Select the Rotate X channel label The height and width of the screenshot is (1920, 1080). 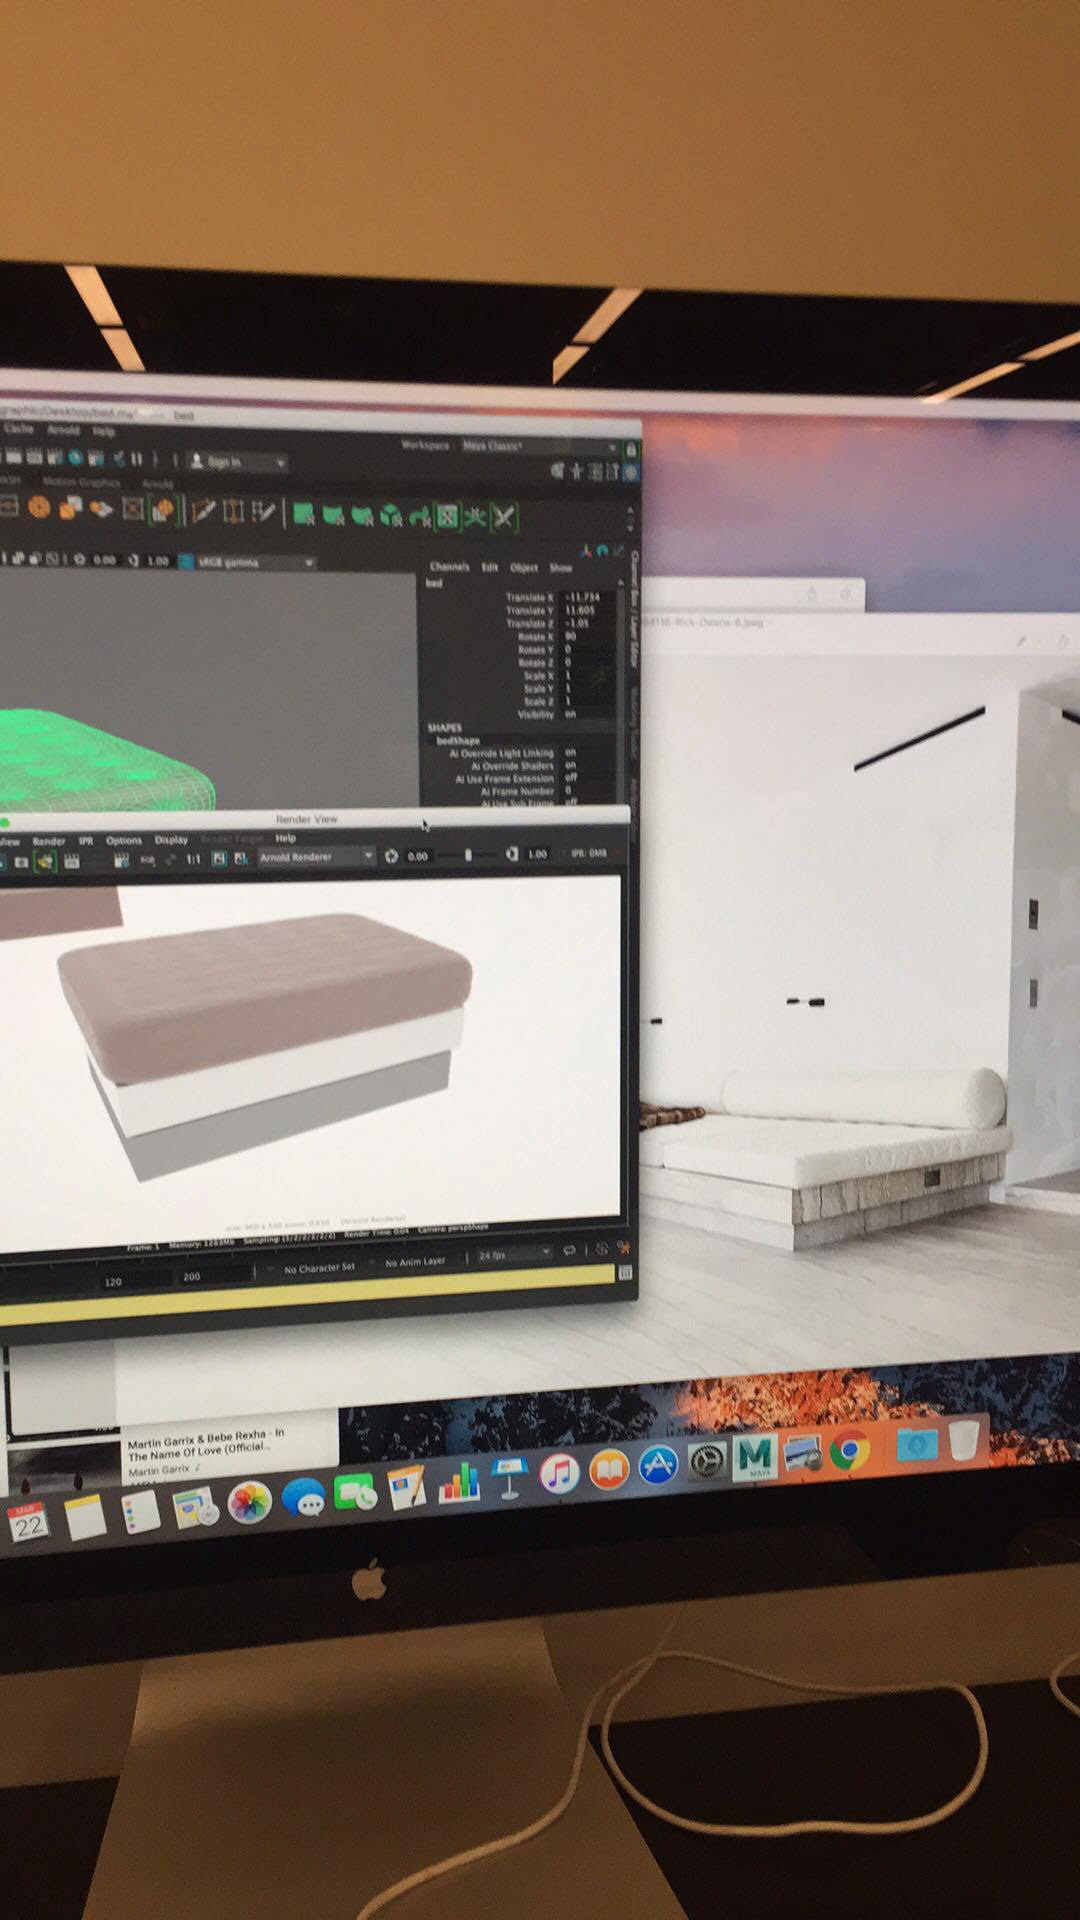point(535,636)
